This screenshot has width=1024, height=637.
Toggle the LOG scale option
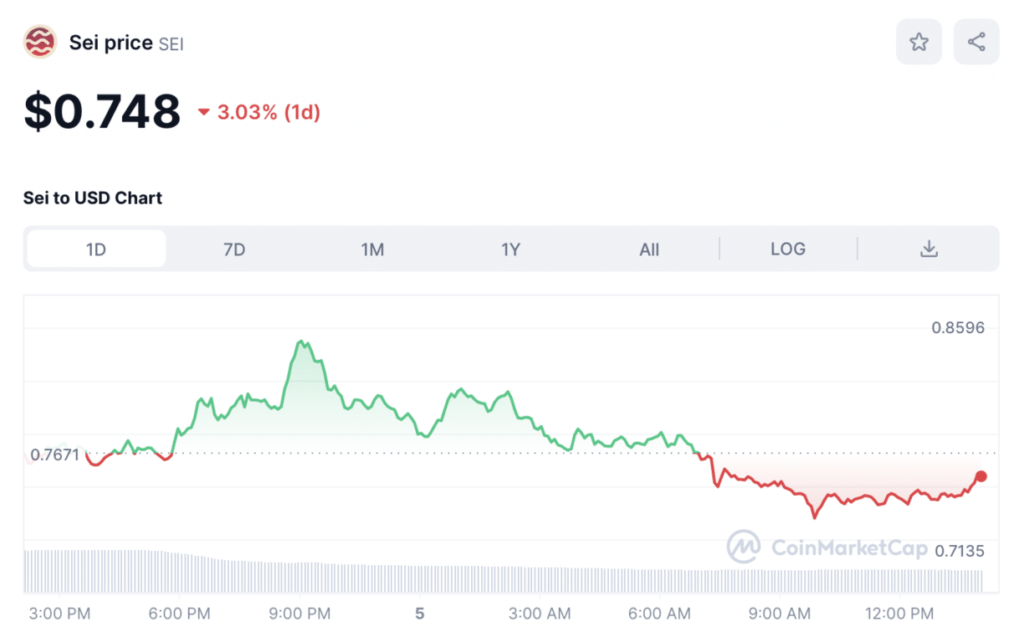click(x=787, y=249)
